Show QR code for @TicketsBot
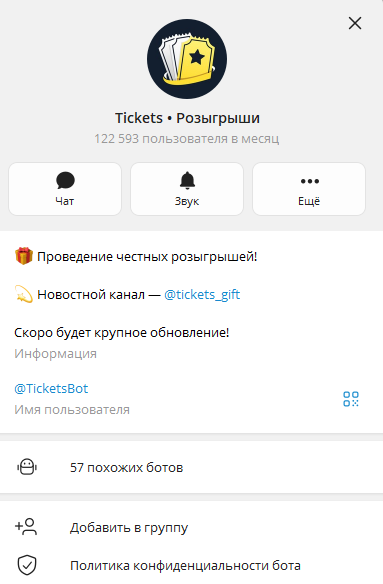 [x=351, y=399]
